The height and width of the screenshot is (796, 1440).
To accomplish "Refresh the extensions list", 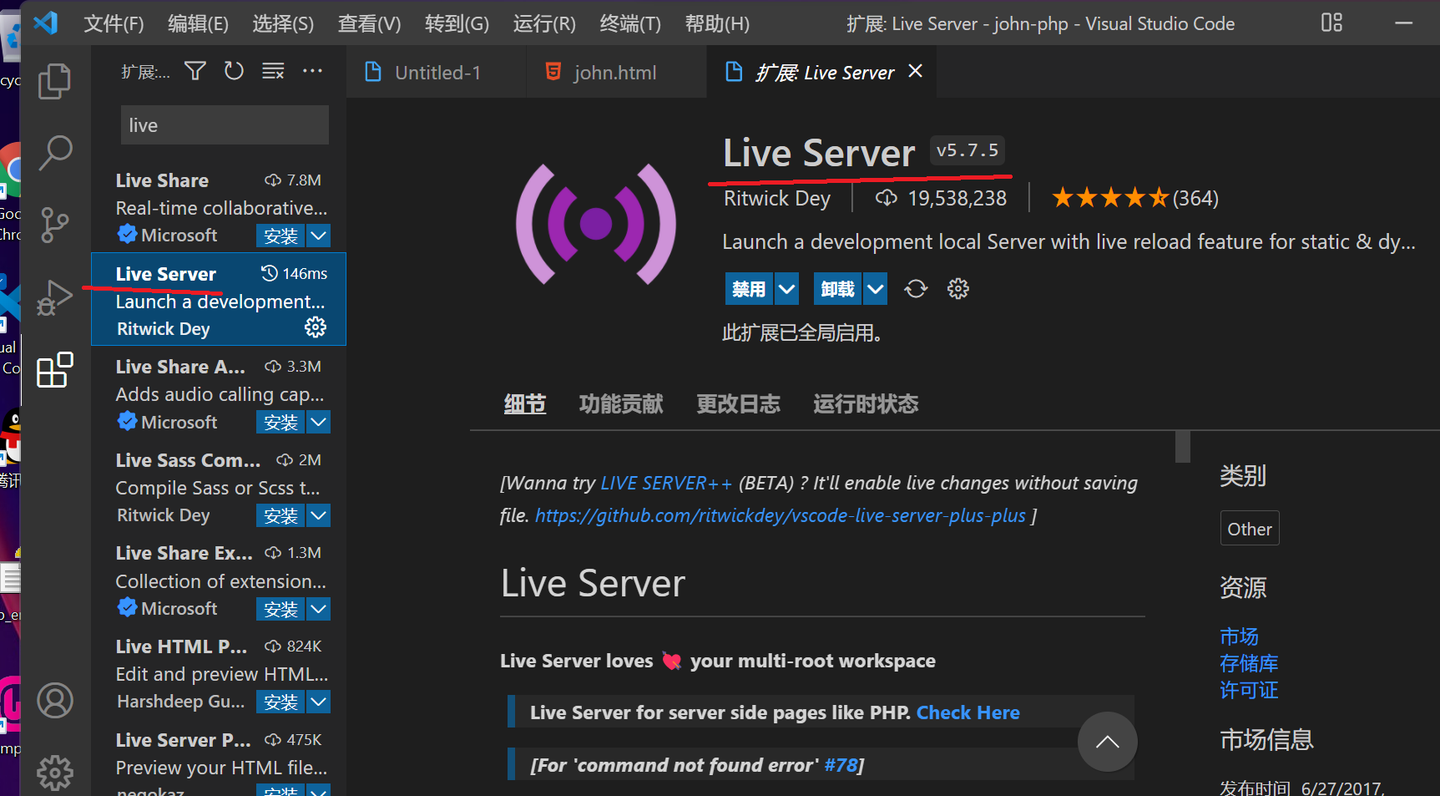I will [233, 71].
